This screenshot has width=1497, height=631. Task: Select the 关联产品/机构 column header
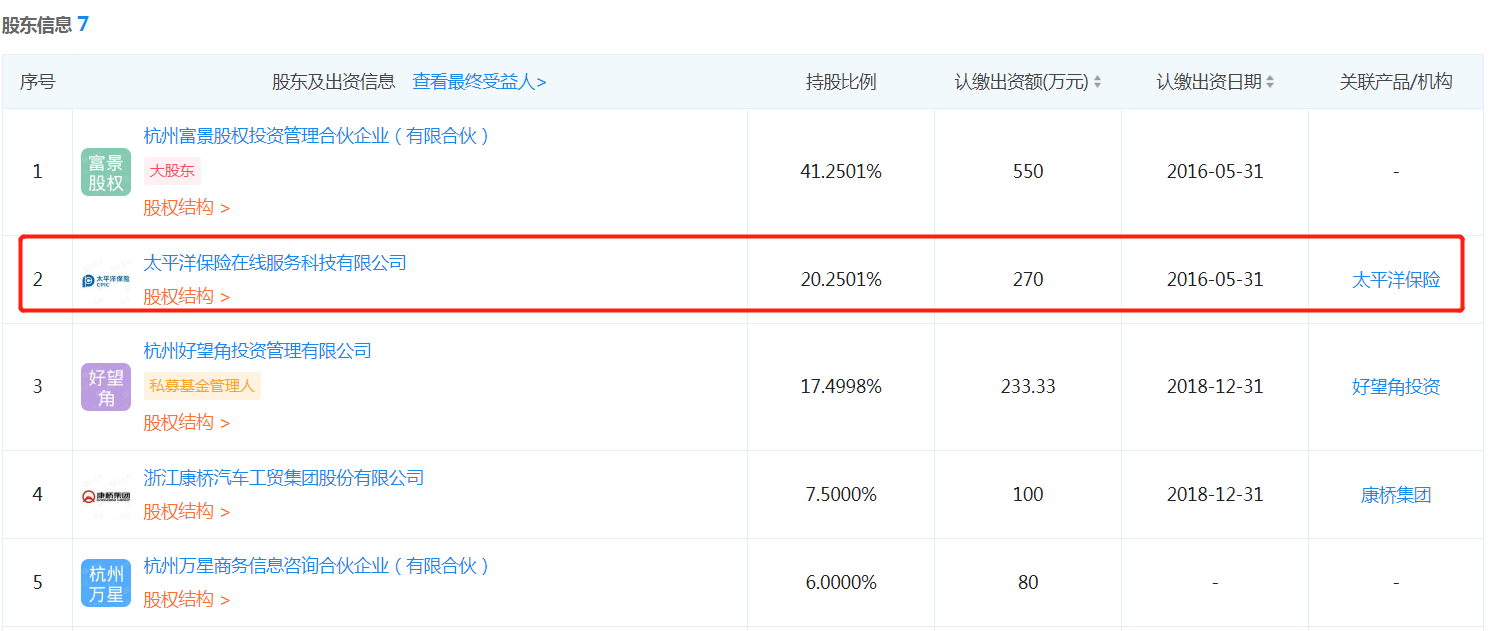(x=1396, y=81)
